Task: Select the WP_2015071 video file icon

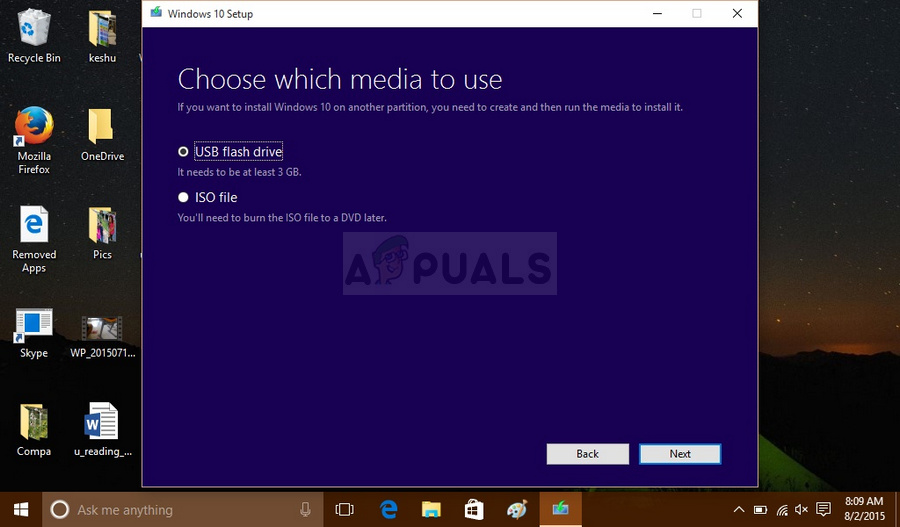Action: [x=102, y=336]
